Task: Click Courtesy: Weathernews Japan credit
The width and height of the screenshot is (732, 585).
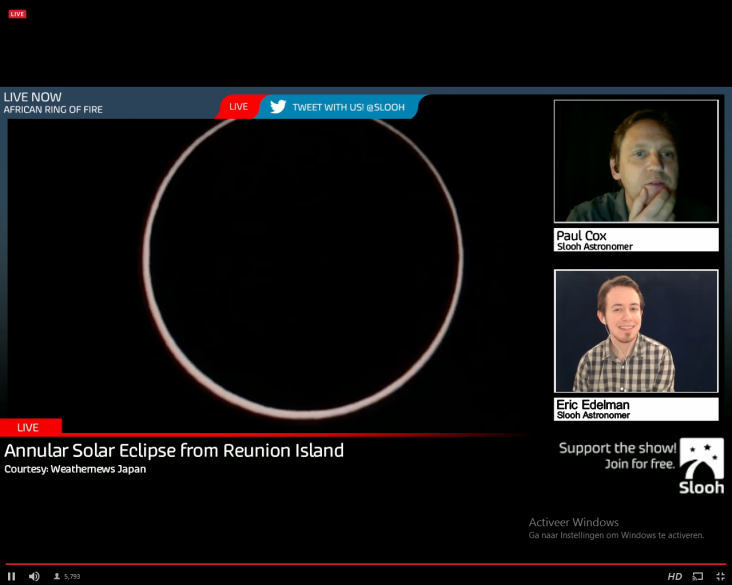Action: (75, 469)
